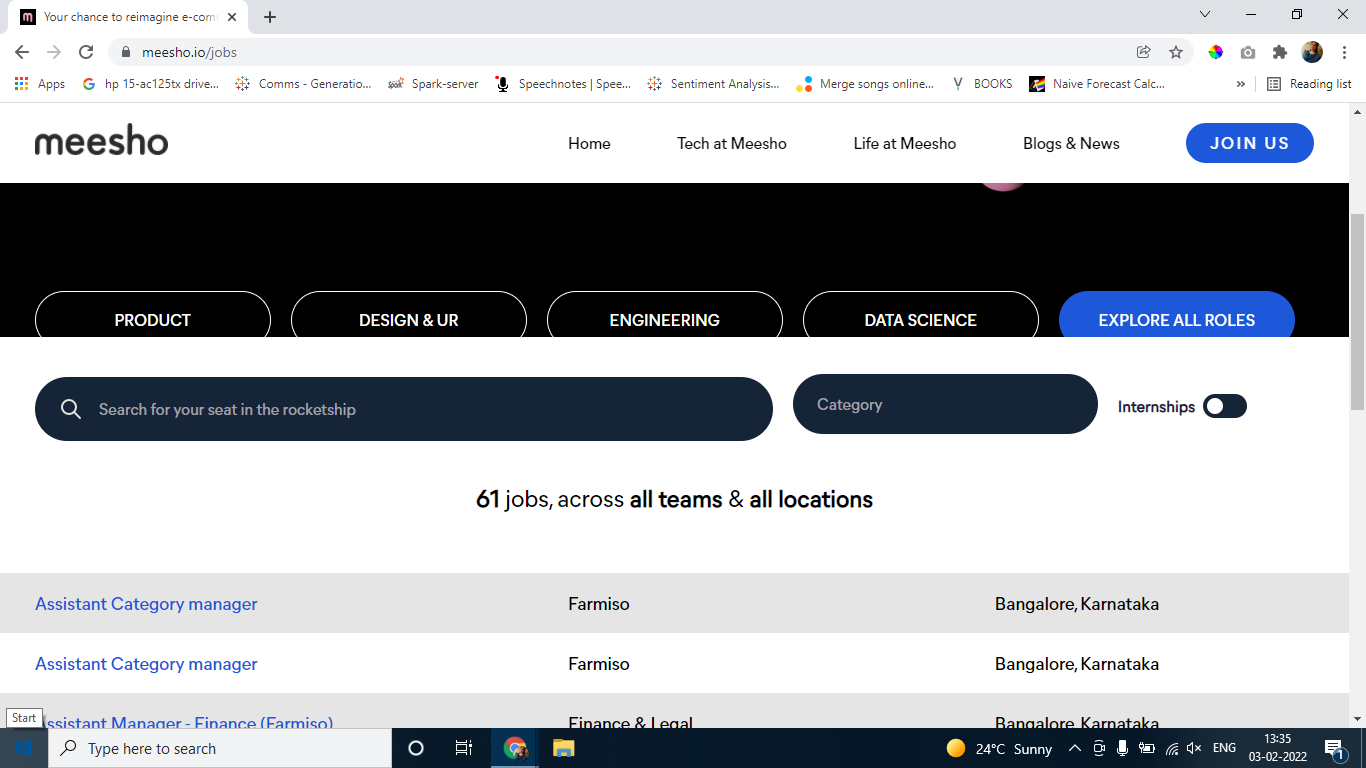The height and width of the screenshot is (768, 1366).
Task: Bookmark this page with the star icon
Action: 1176,52
